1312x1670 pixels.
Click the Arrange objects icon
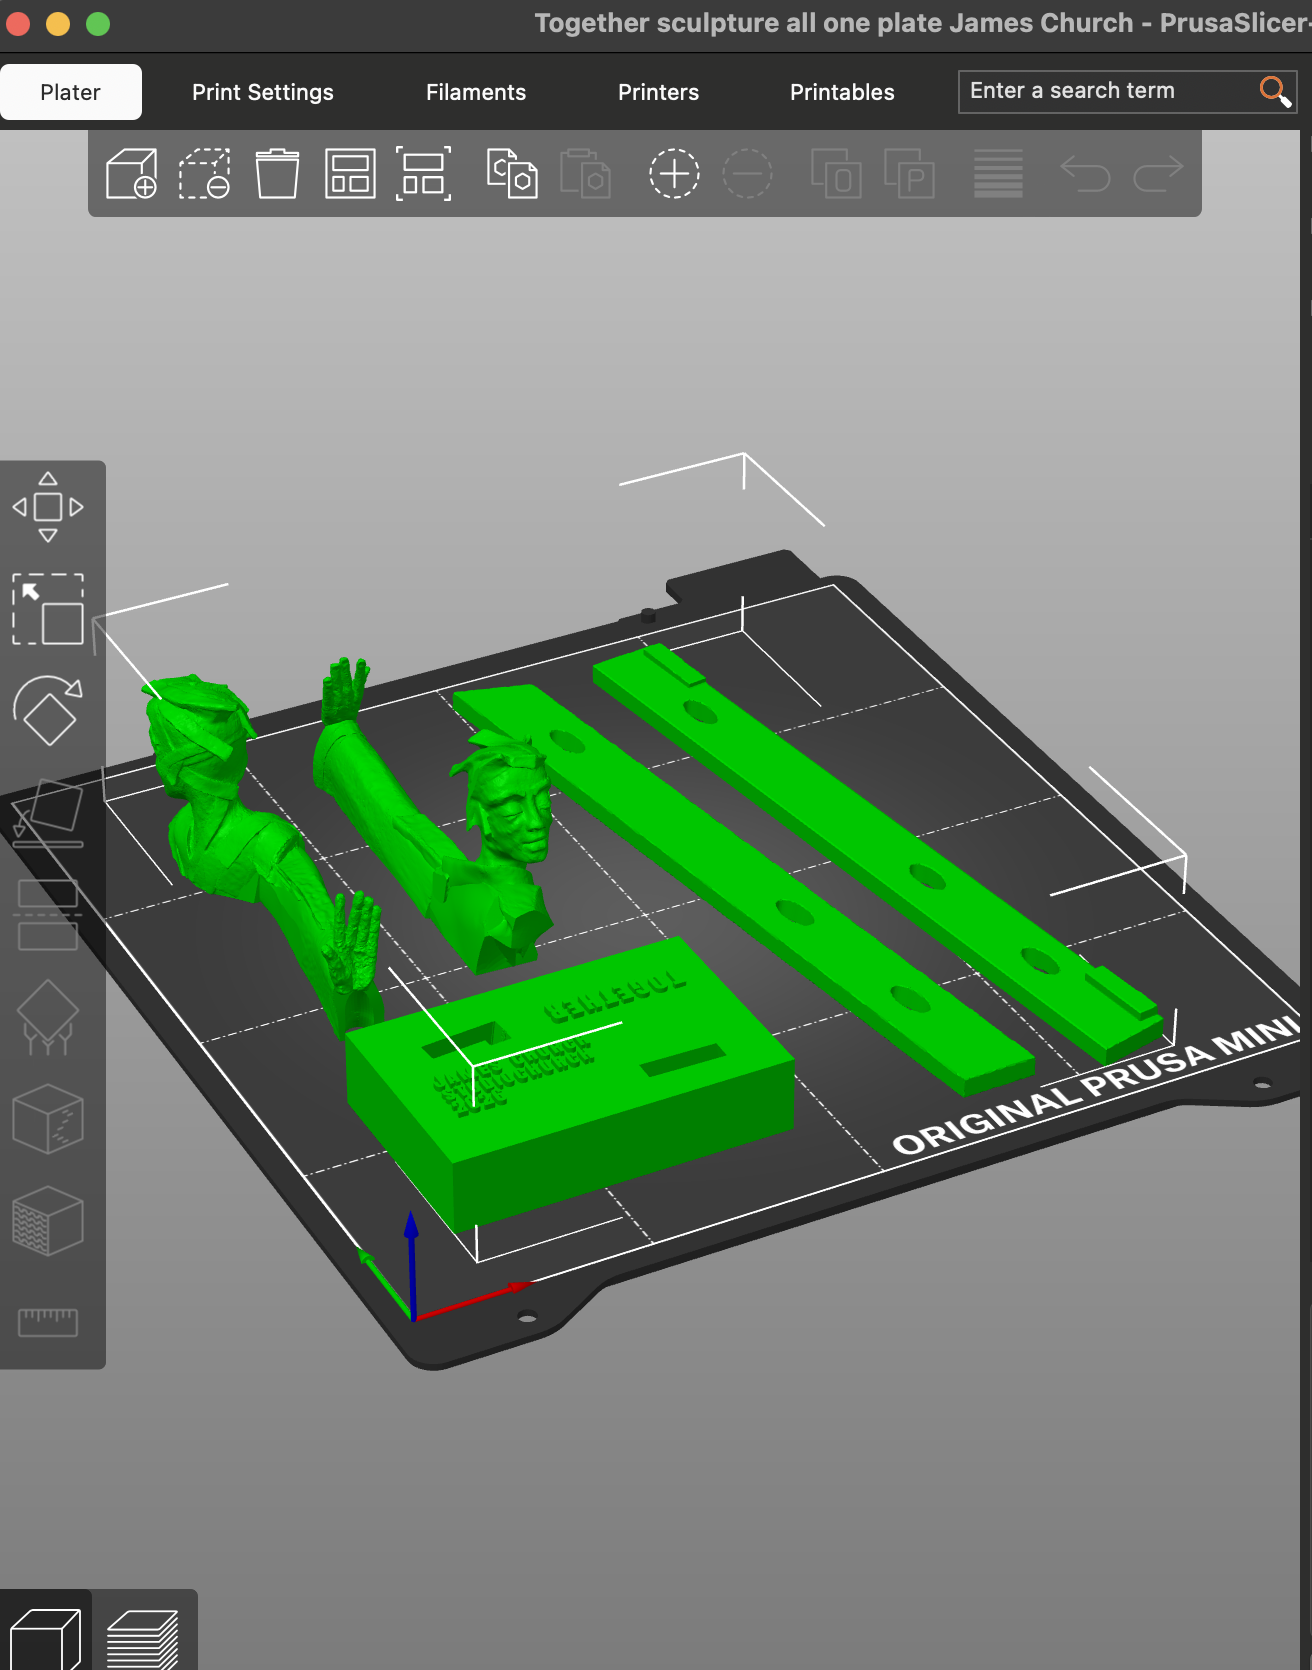coord(350,174)
